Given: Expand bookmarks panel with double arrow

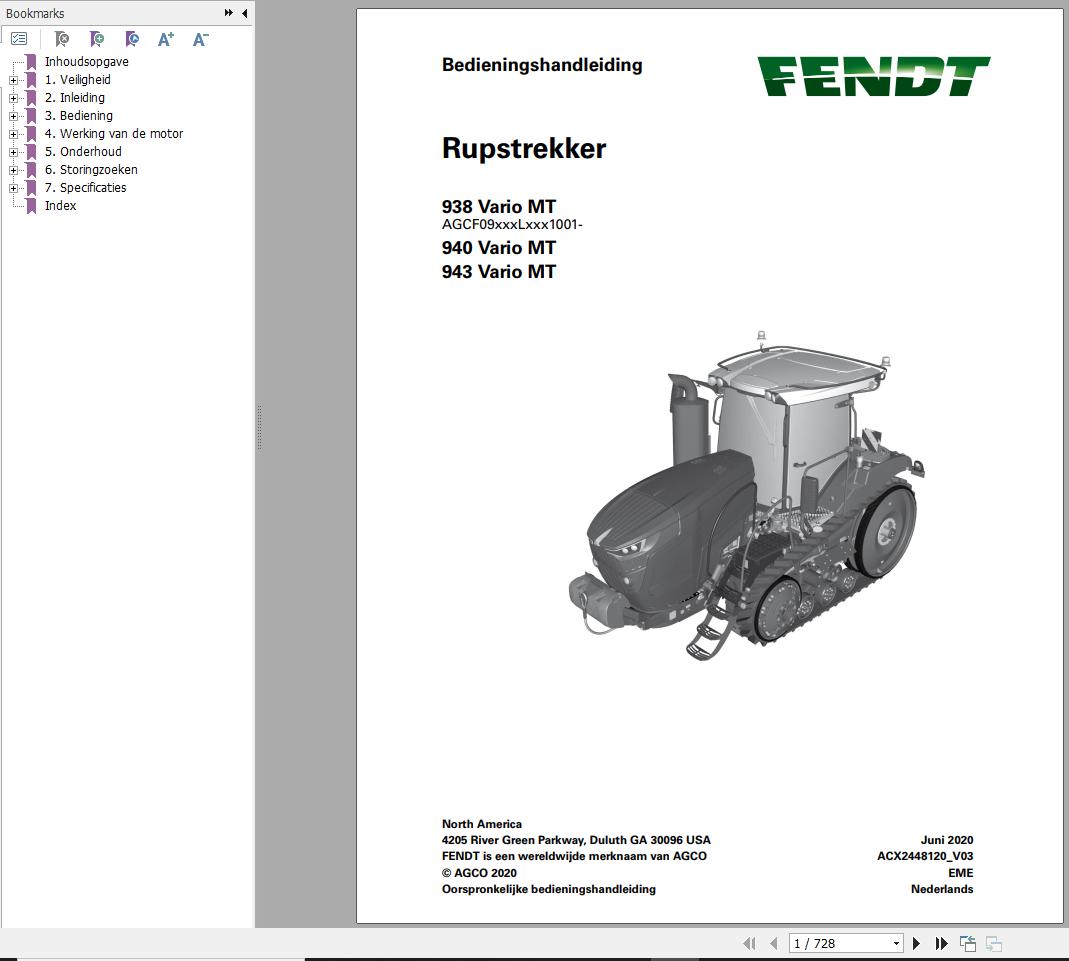Looking at the screenshot, I should (x=228, y=13).
